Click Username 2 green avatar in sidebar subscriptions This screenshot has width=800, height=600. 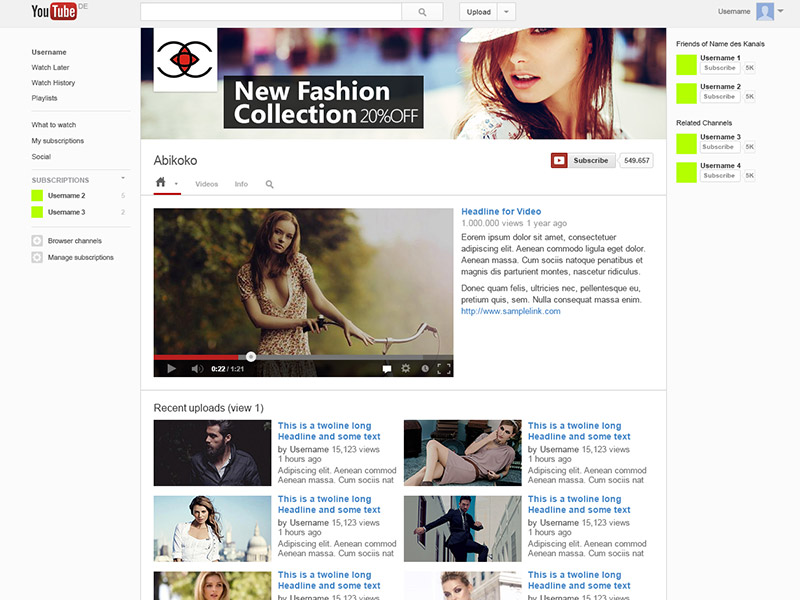click(37, 195)
